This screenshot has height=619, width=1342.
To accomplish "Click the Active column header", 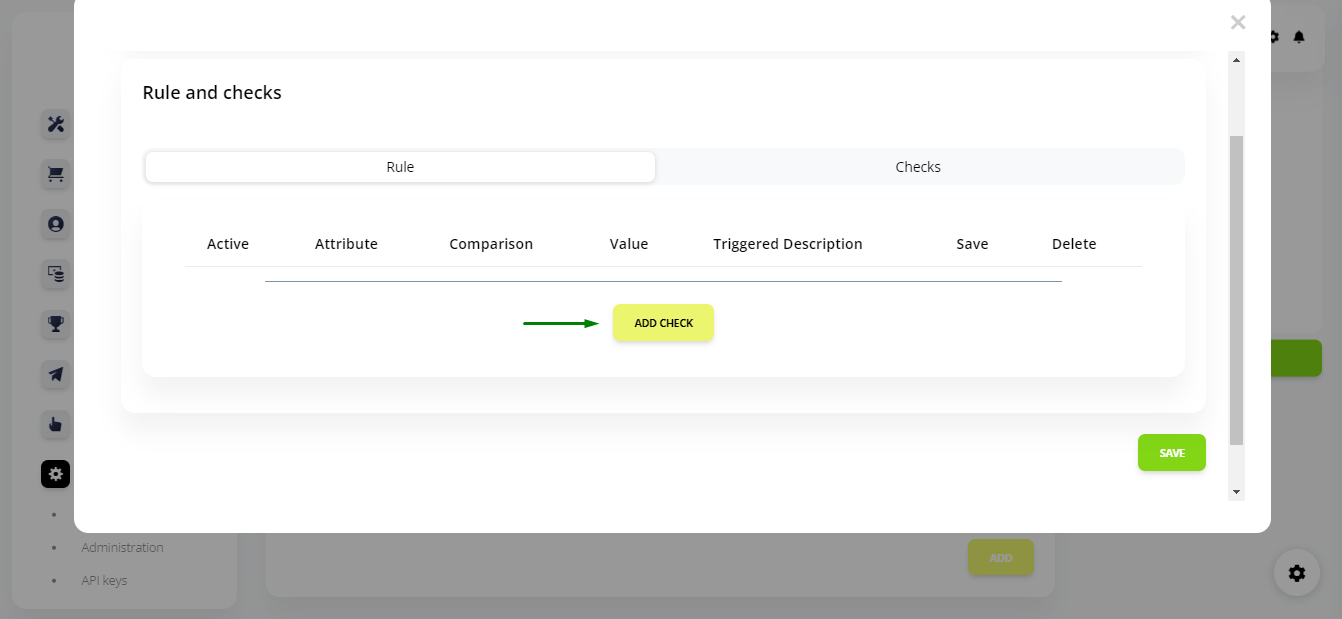I will tap(228, 244).
